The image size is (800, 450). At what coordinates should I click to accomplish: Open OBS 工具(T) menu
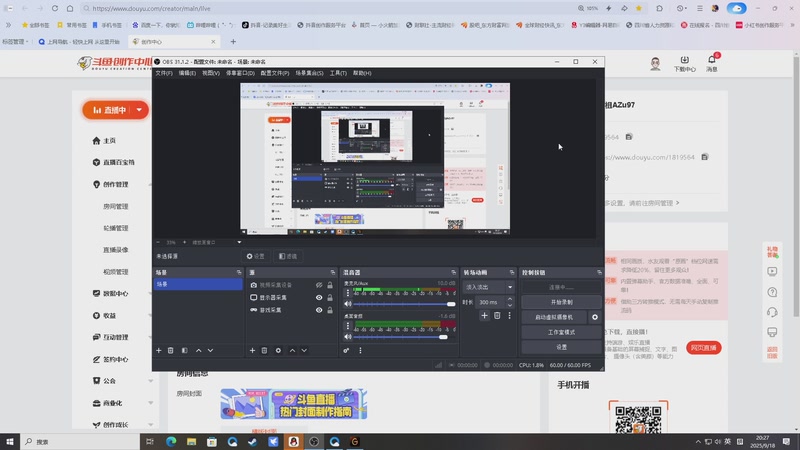coord(338,73)
